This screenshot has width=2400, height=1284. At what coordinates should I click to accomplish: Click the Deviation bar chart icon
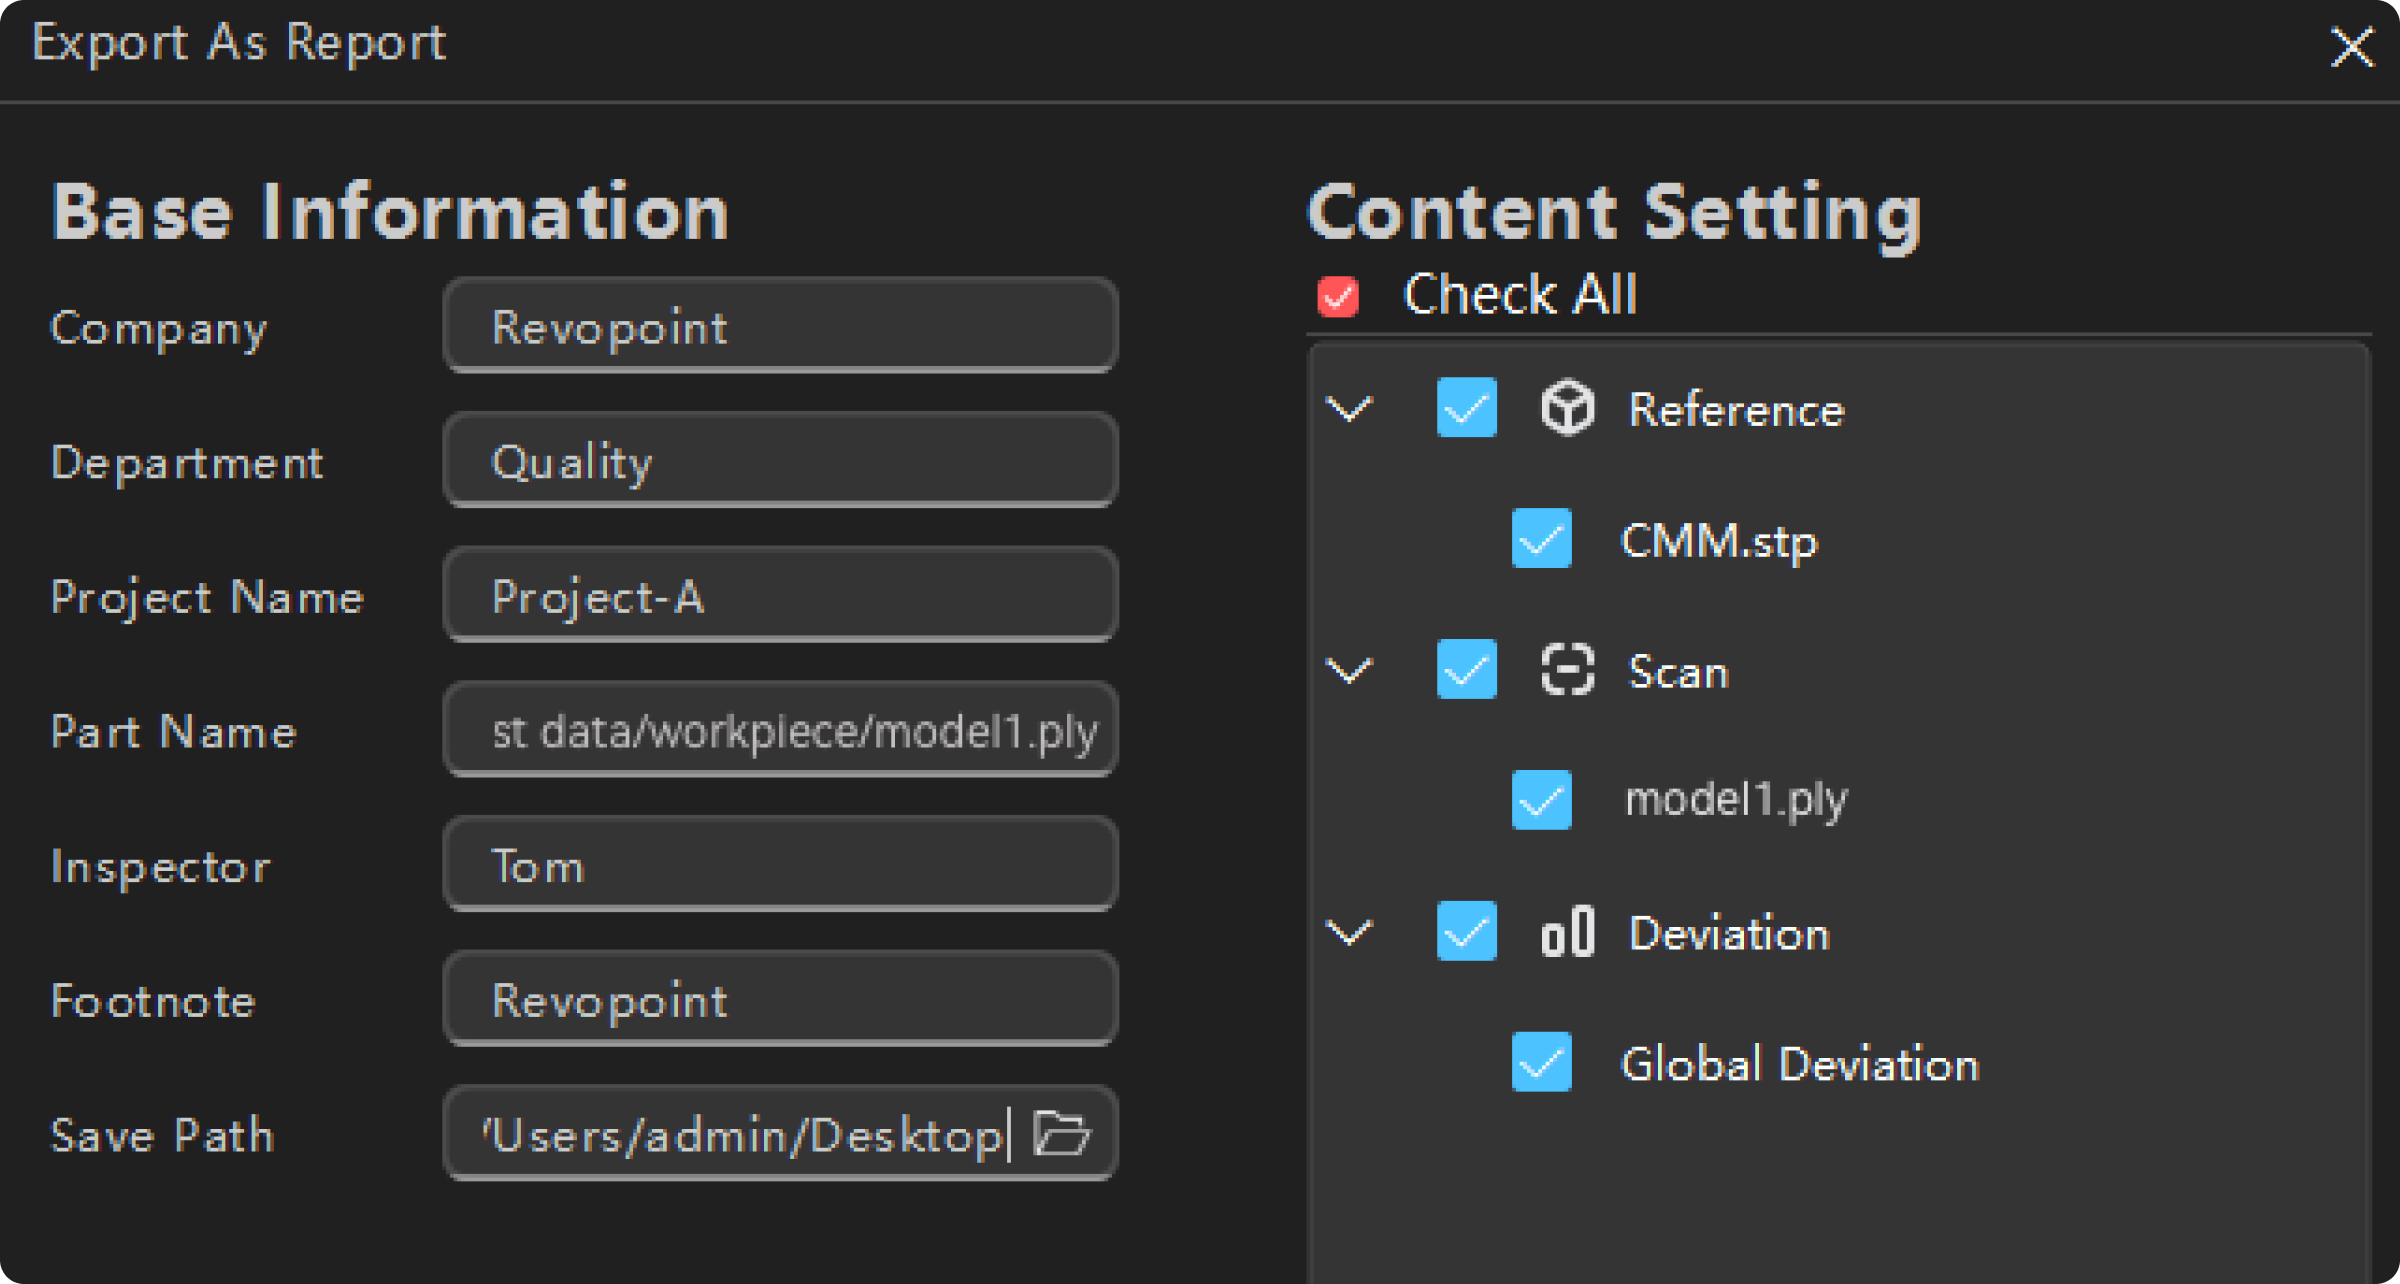tap(1567, 932)
